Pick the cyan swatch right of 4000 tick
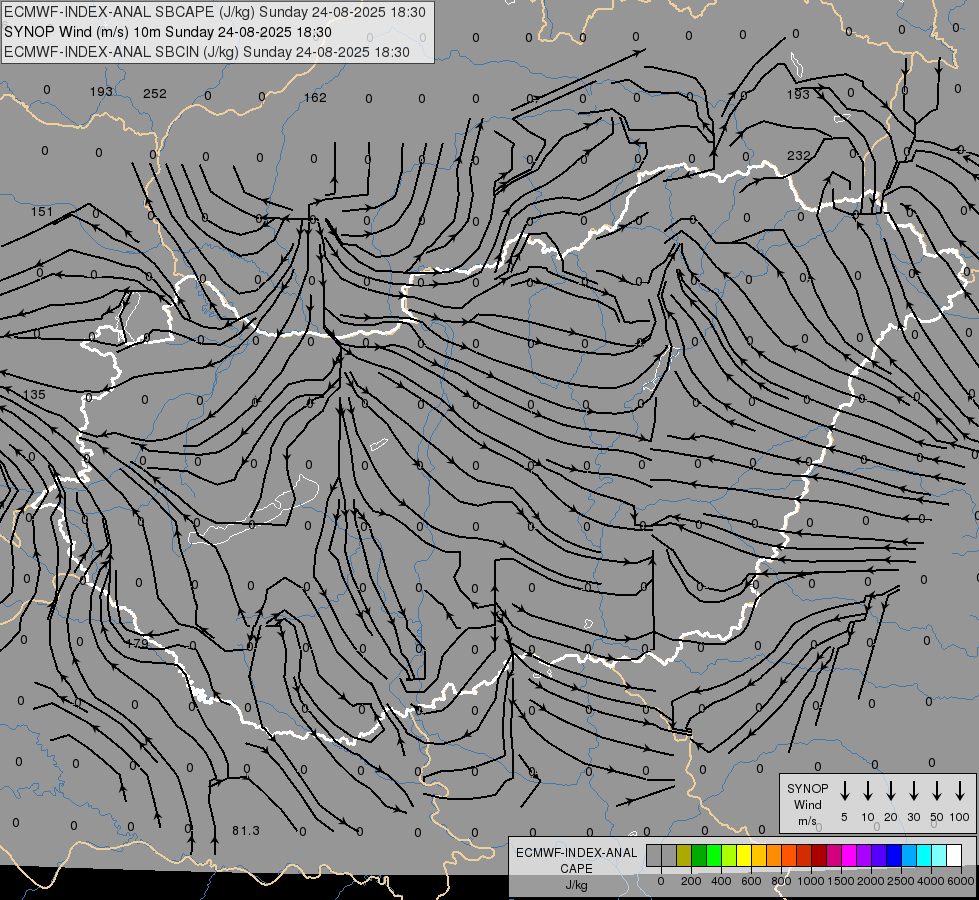This screenshot has height=900, width=979. tap(923, 855)
